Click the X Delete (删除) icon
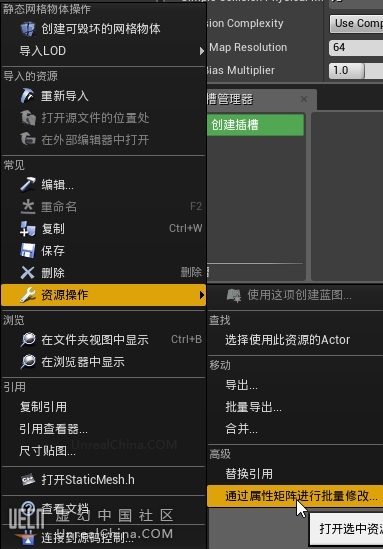The image size is (383, 549). (x=28, y=273)
